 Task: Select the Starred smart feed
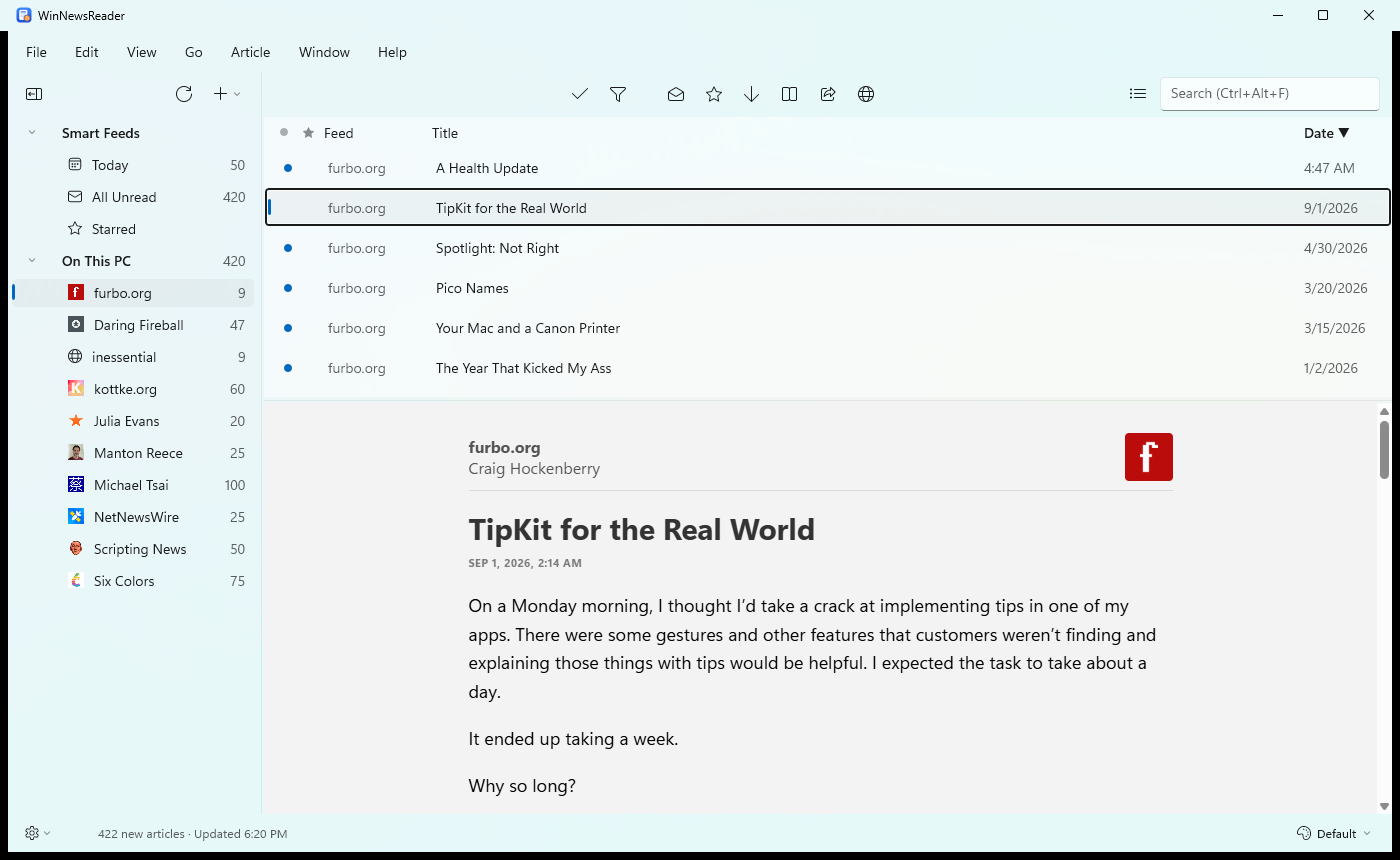(x=133, y=229)
